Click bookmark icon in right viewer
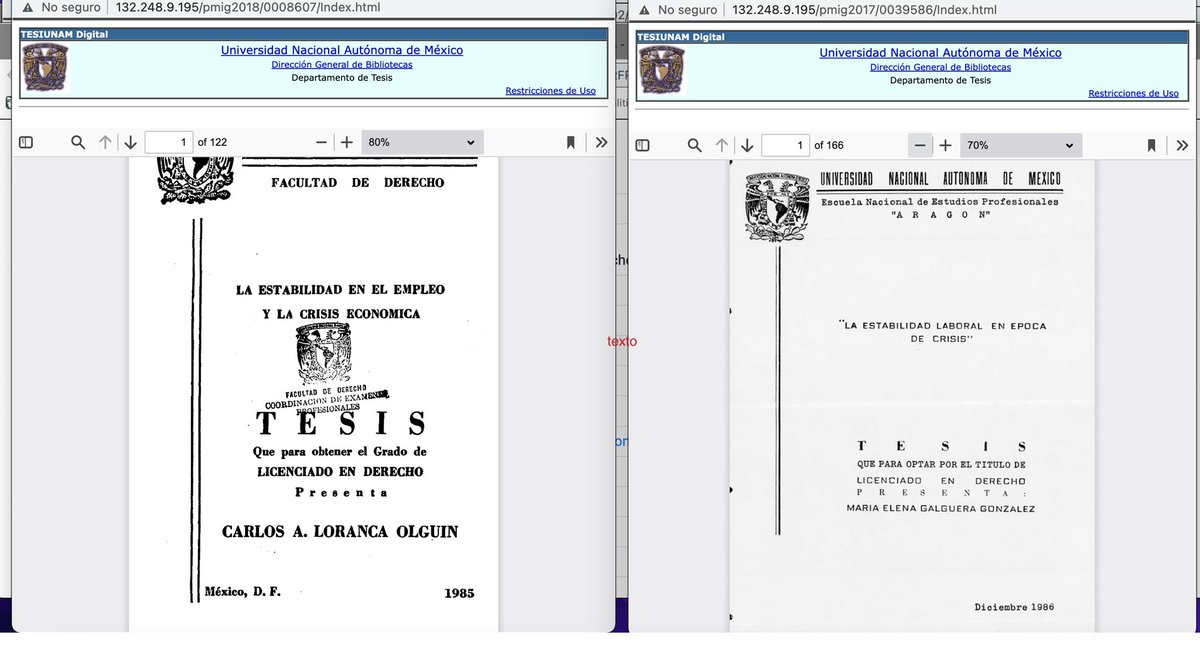 1152,145
